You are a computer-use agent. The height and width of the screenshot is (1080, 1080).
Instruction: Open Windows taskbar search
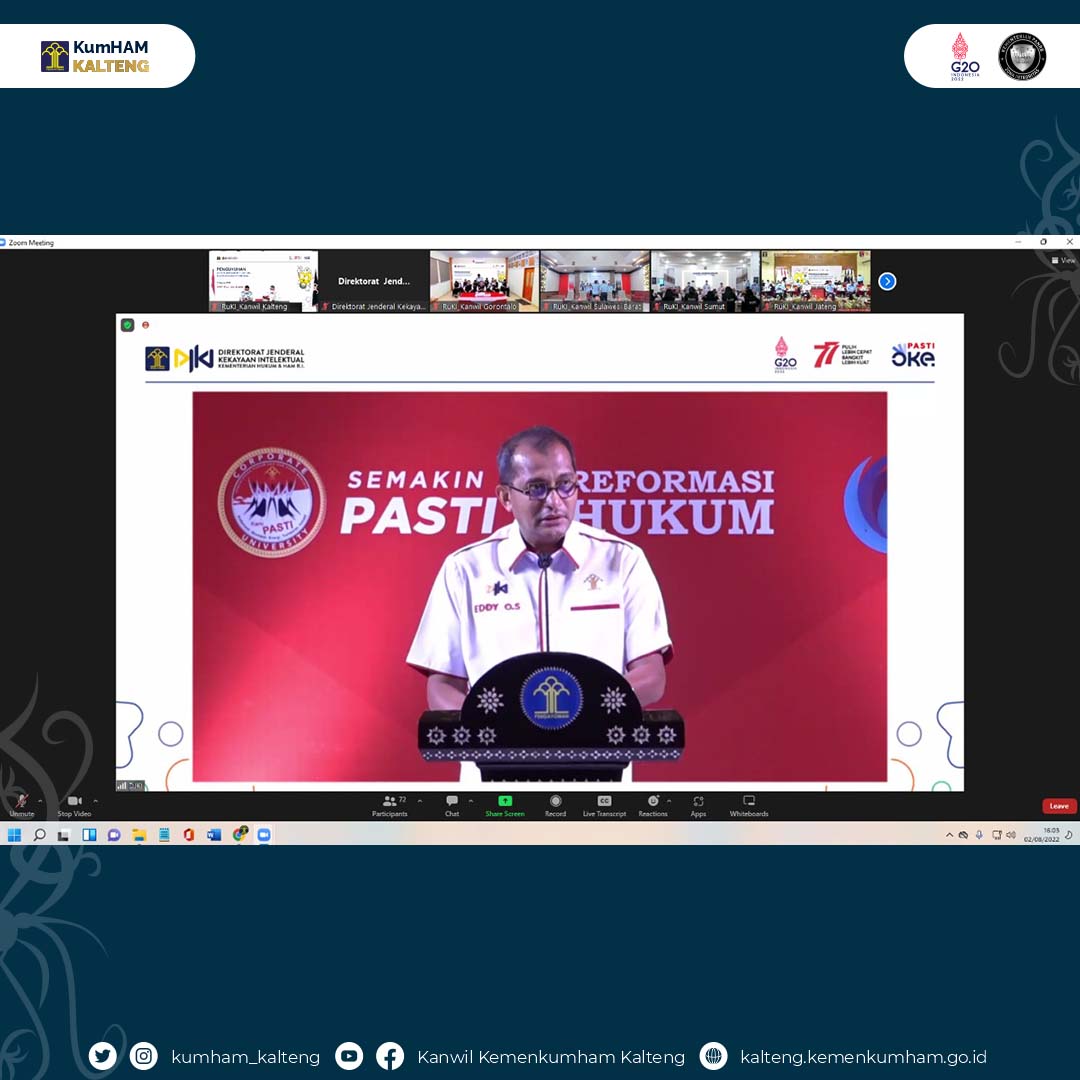click(39, 835)
